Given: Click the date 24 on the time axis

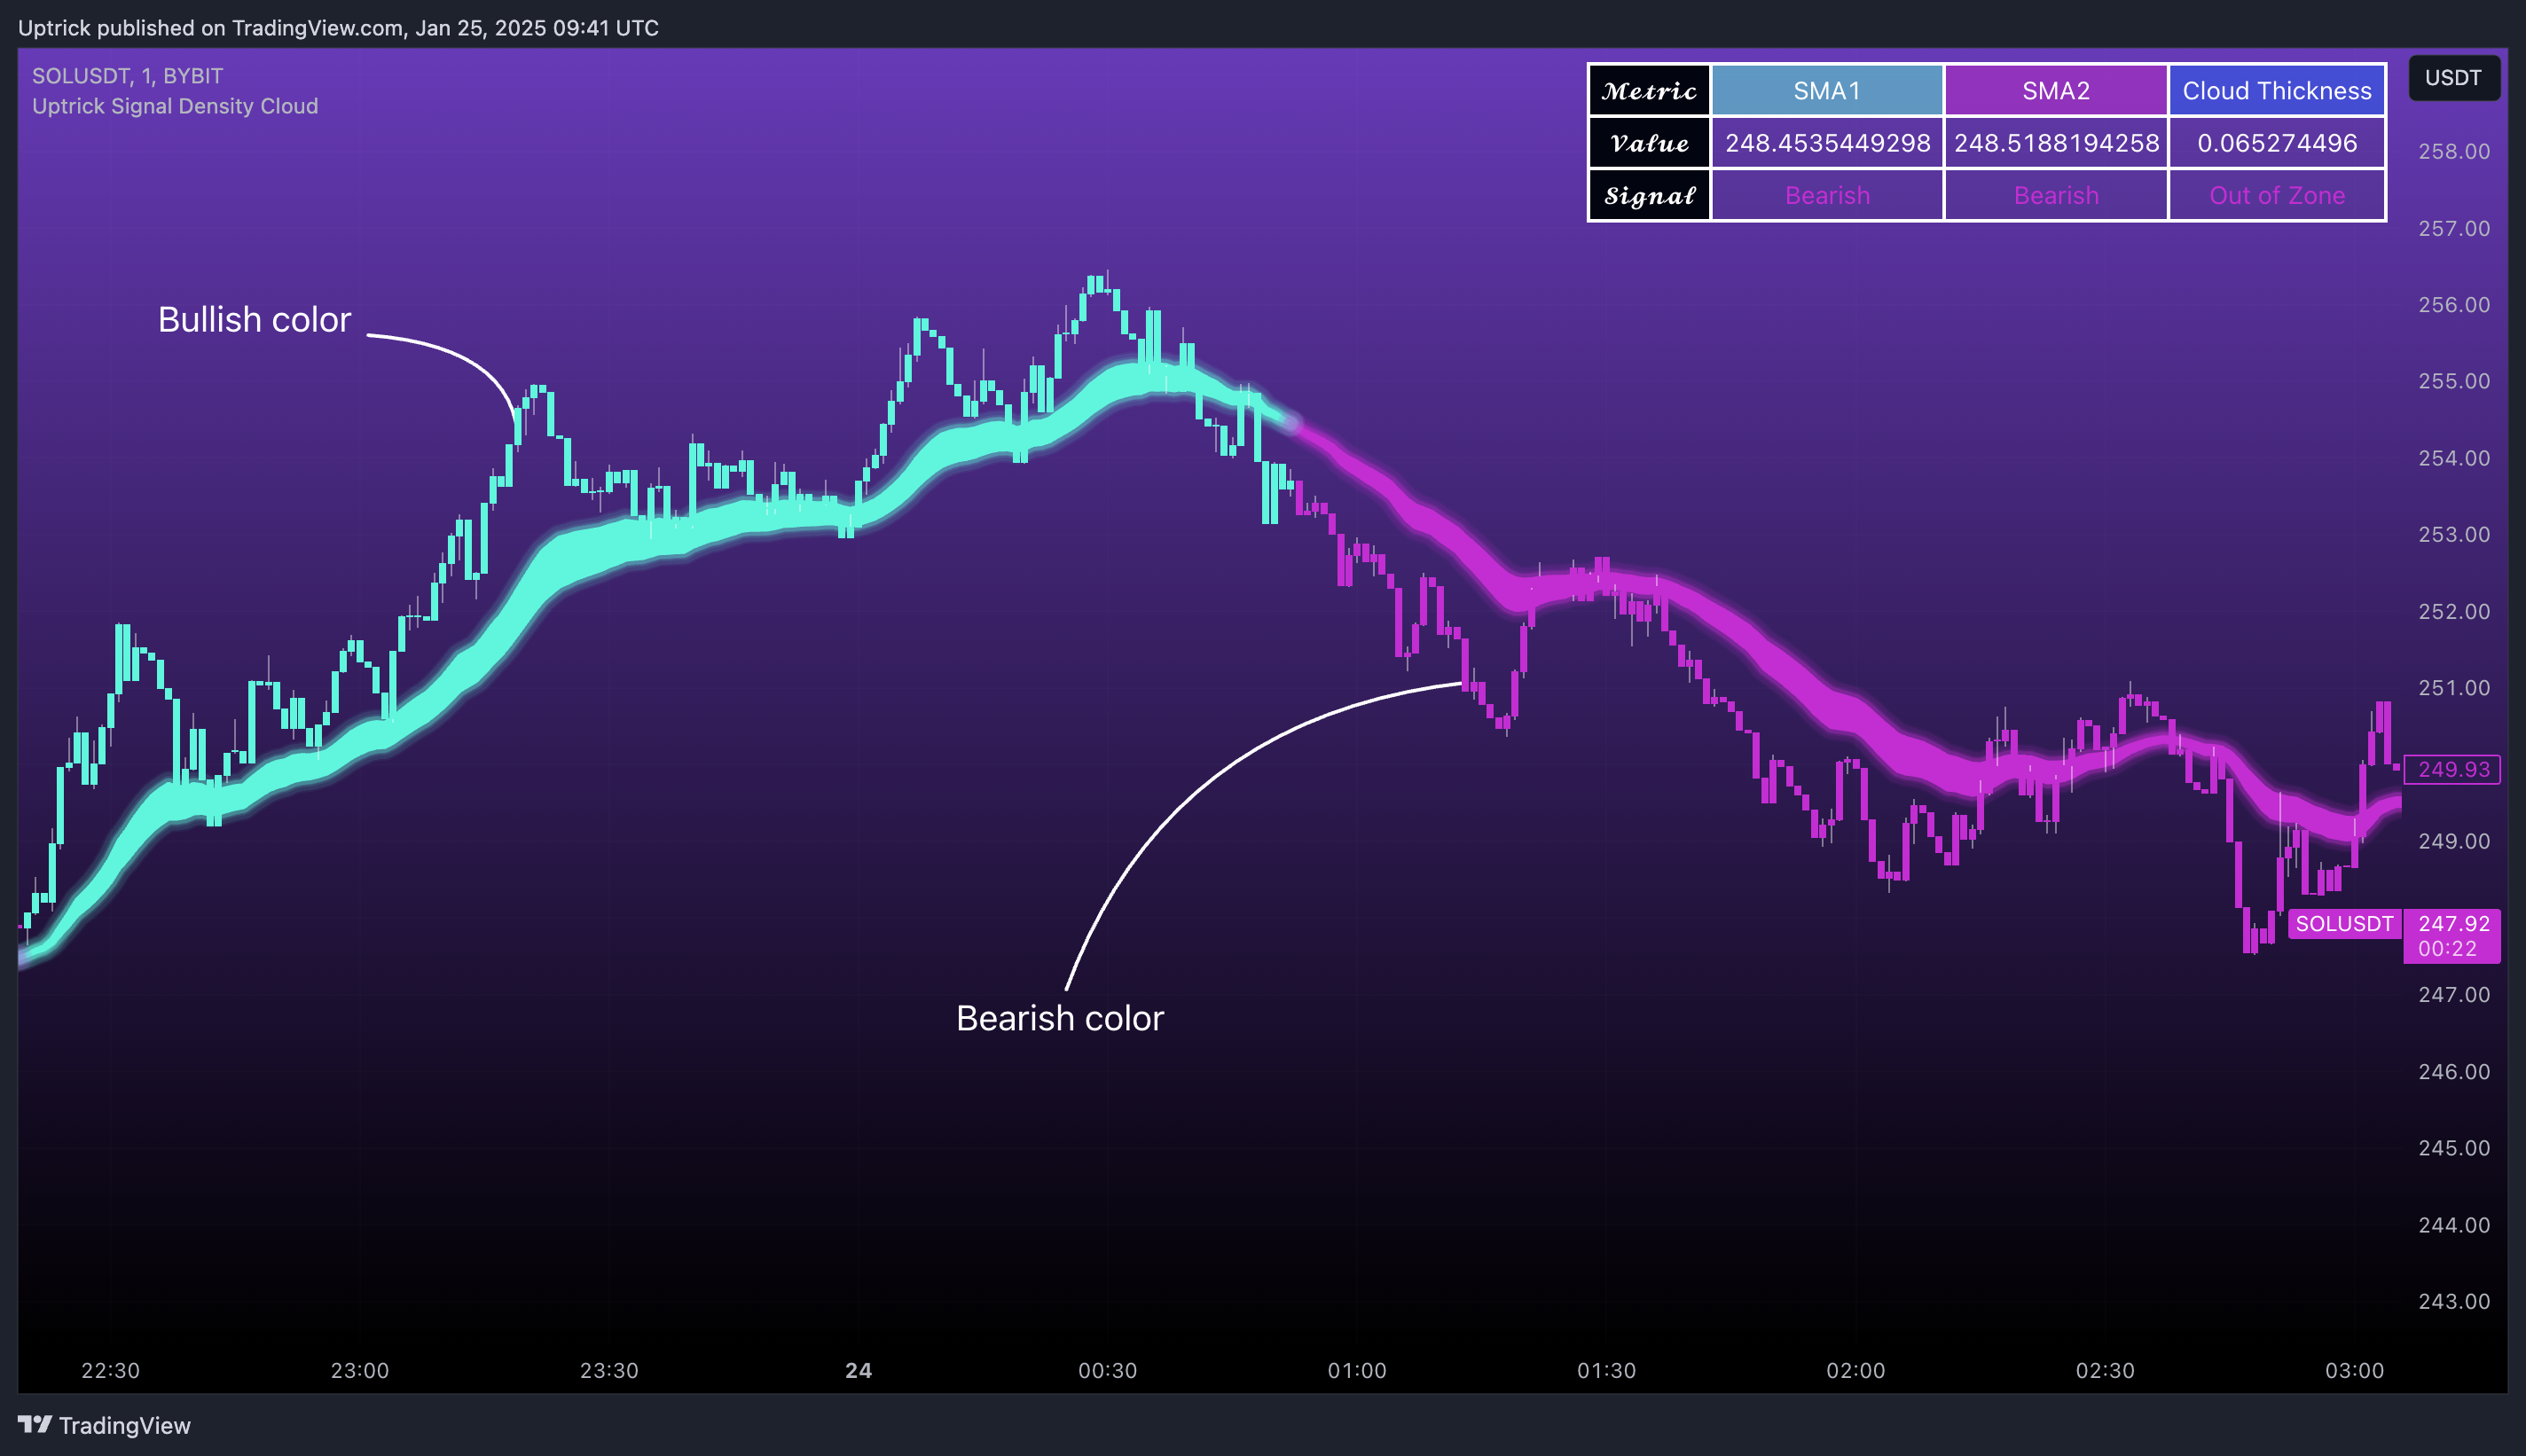Looking at the screenshot, I should tap(858, 1371).
